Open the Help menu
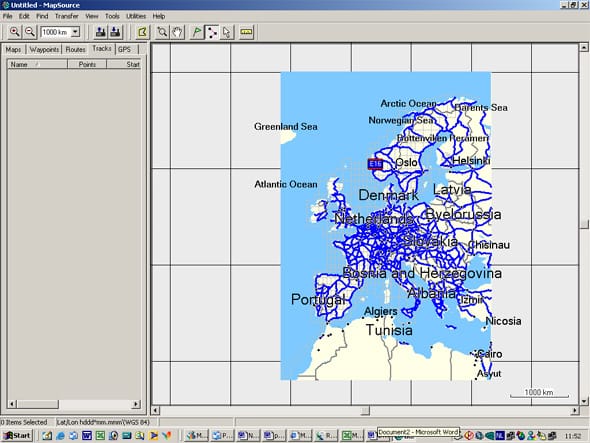The height and width of the screenshot is (443, 590). tap(159, 16)
